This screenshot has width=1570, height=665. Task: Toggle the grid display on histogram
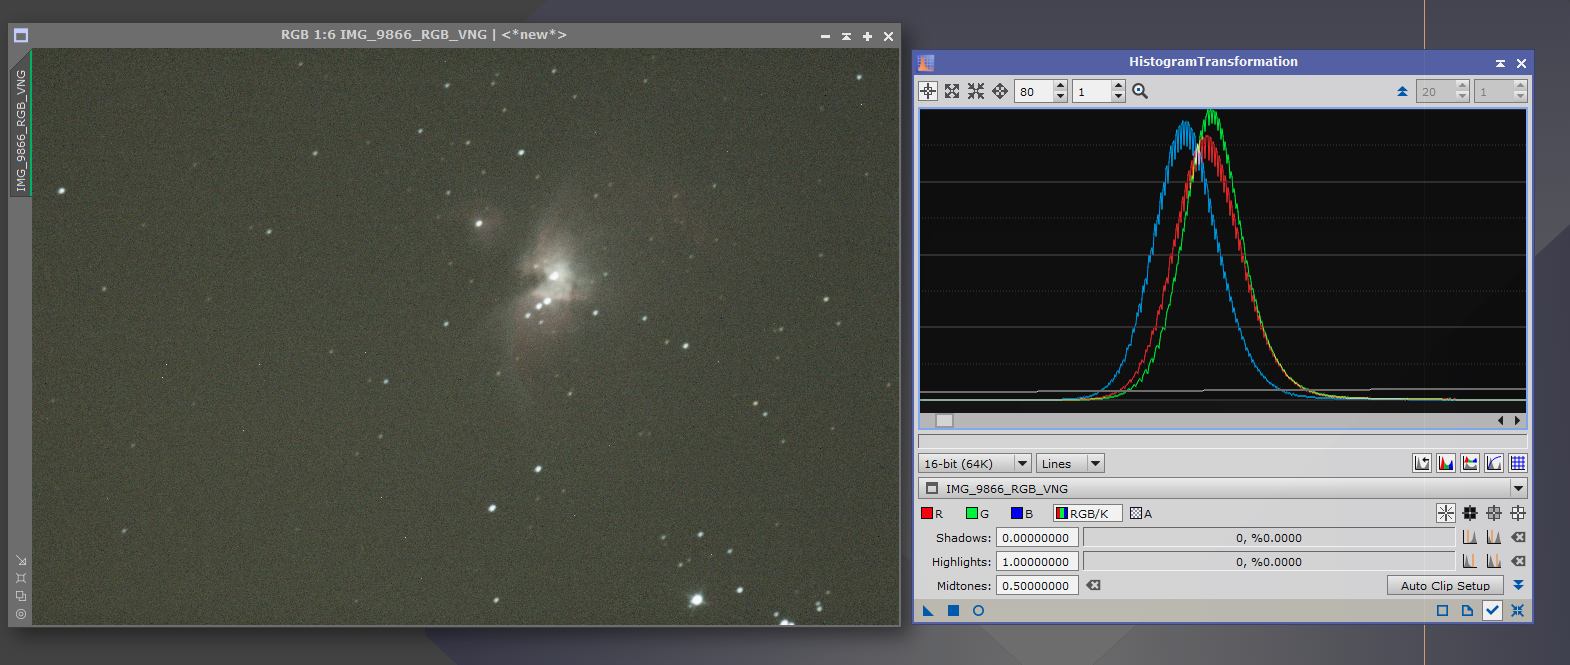pos(1518,463)
